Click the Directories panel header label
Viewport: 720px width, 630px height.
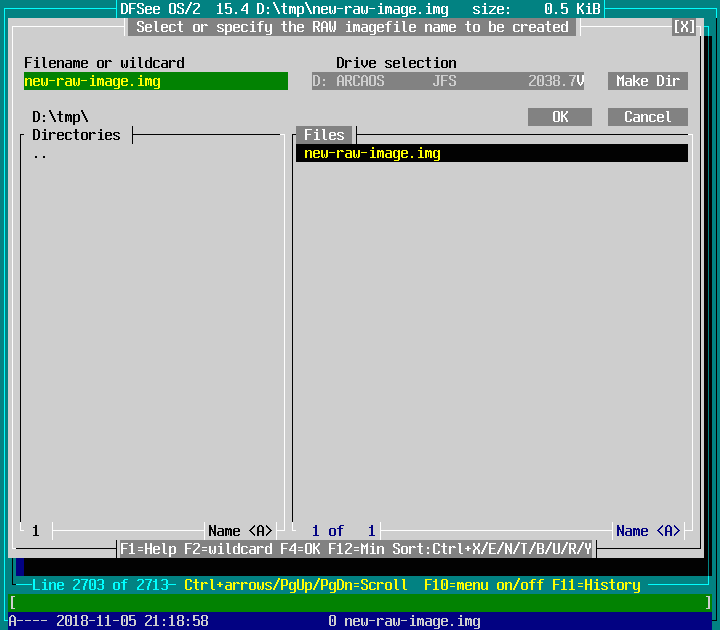tap(76, 135)
